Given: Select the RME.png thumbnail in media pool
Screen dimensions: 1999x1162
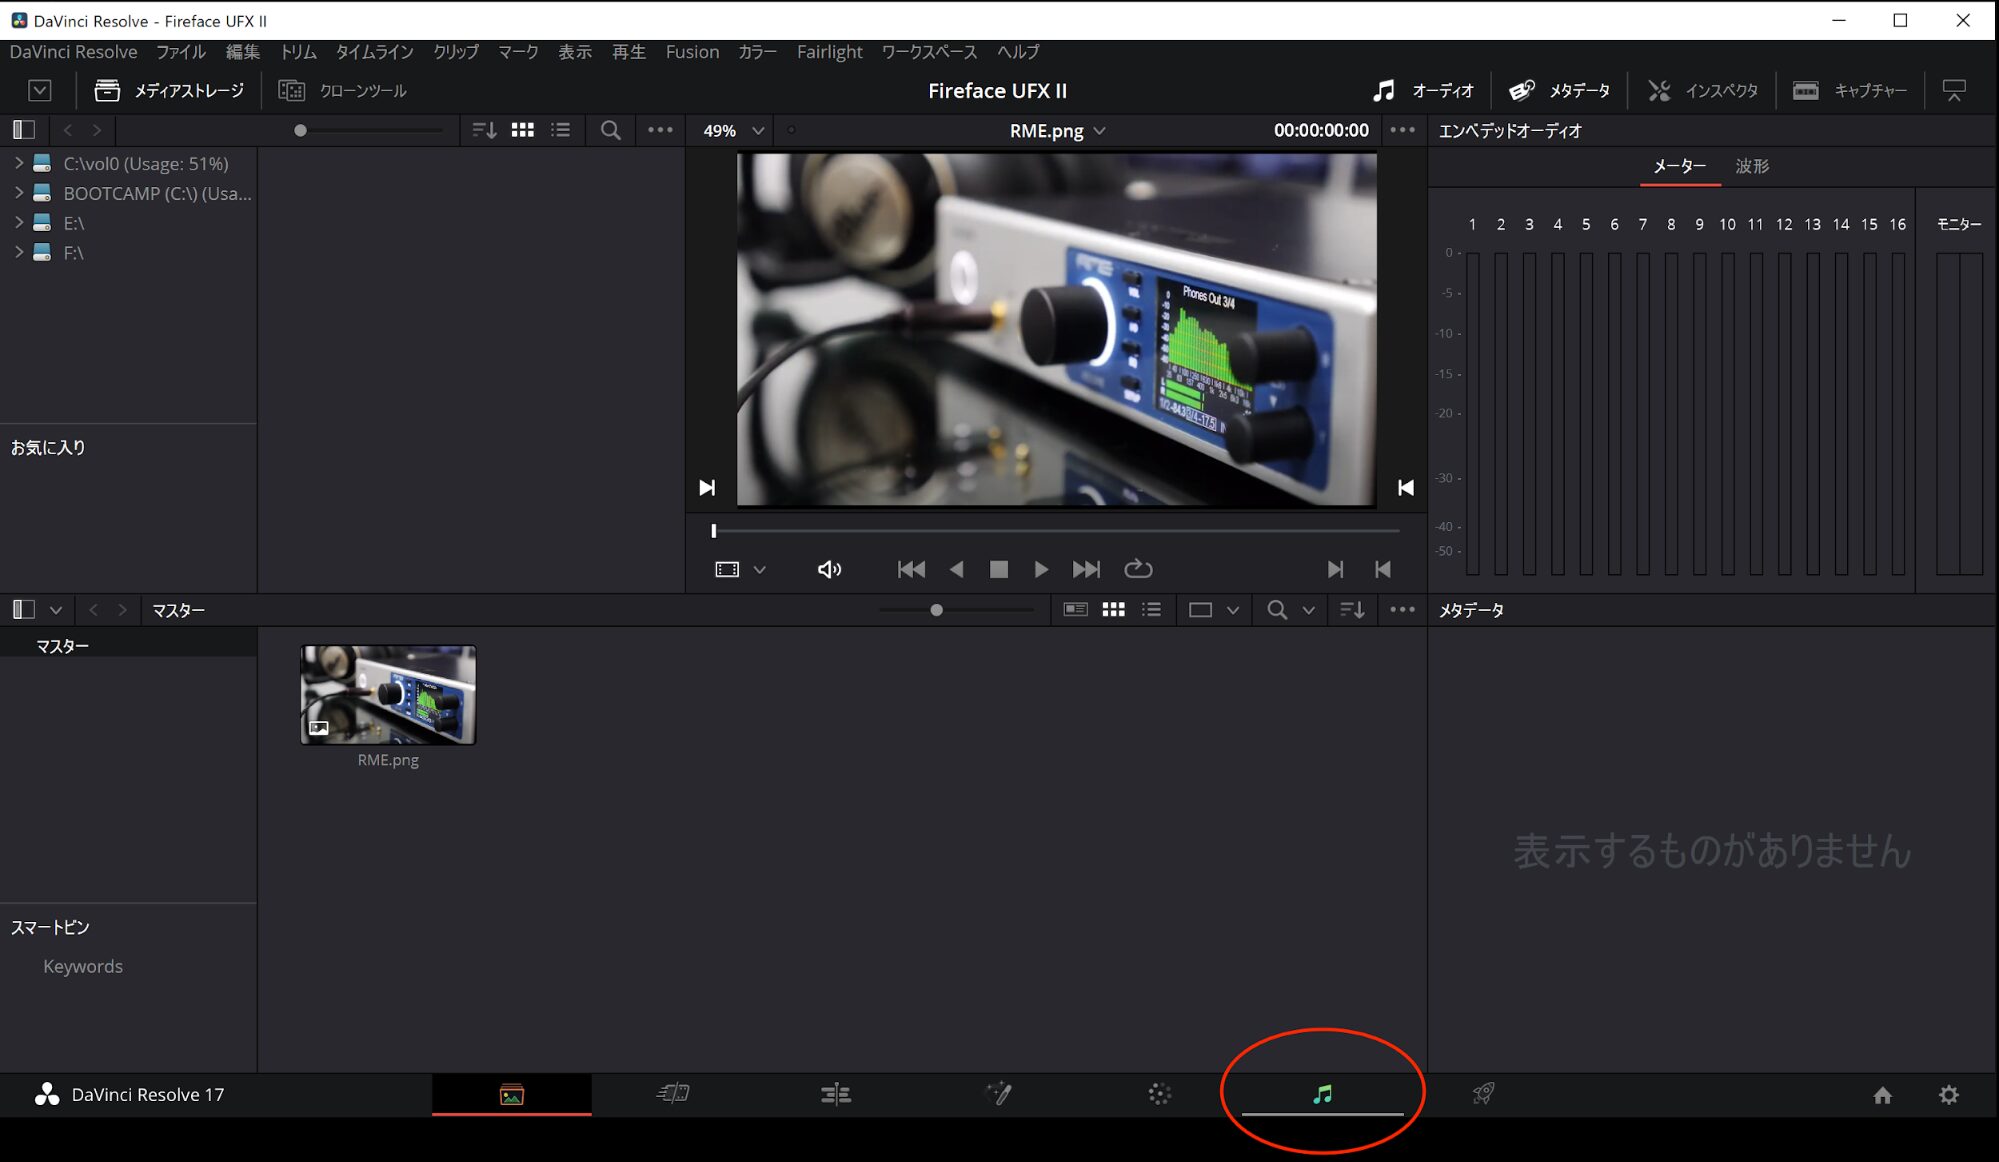Looking at the screenshot, I should [388, 695].
